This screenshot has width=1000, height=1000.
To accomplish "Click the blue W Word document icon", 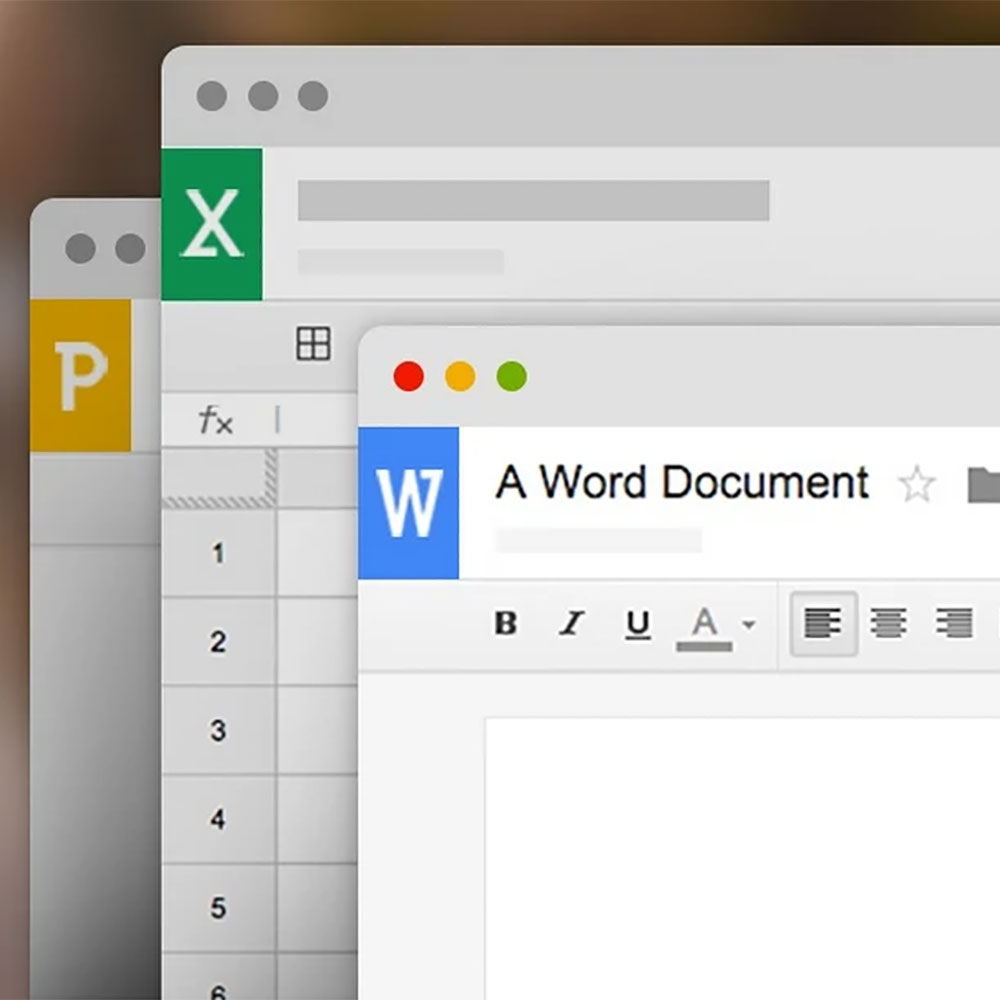I will 408,503.
